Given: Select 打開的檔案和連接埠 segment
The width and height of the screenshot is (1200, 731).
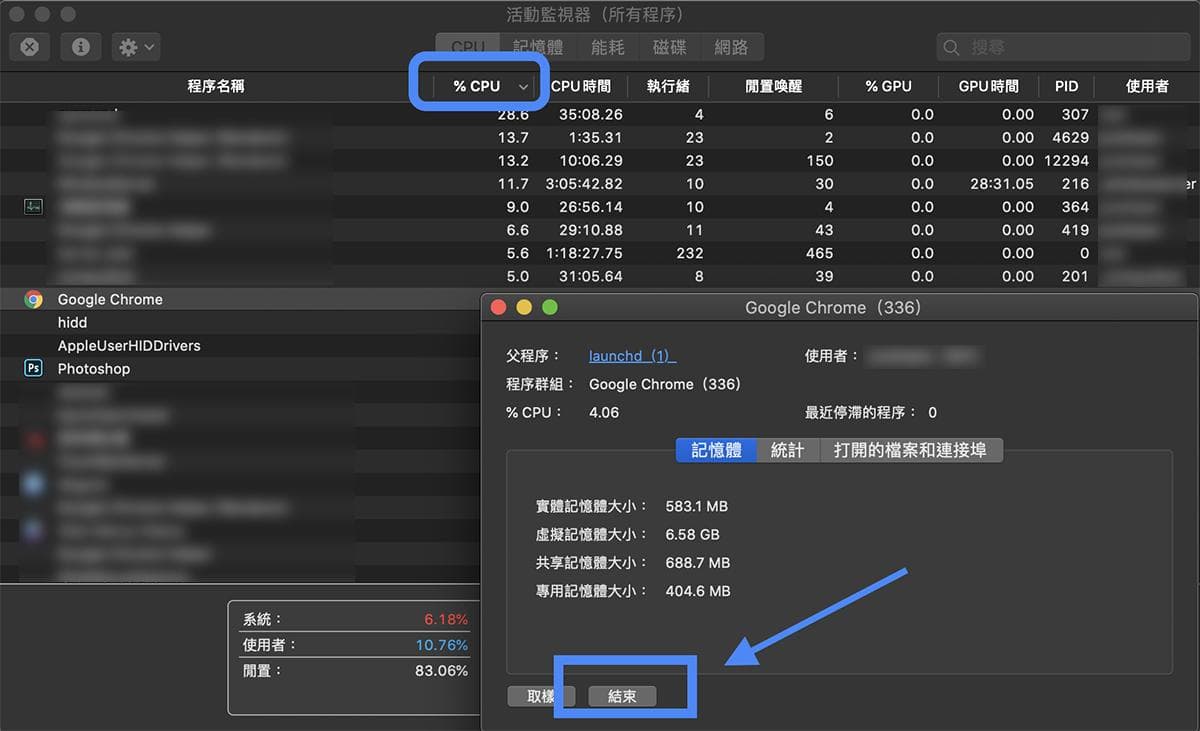Looking at the screenshot, I should 911,450.
